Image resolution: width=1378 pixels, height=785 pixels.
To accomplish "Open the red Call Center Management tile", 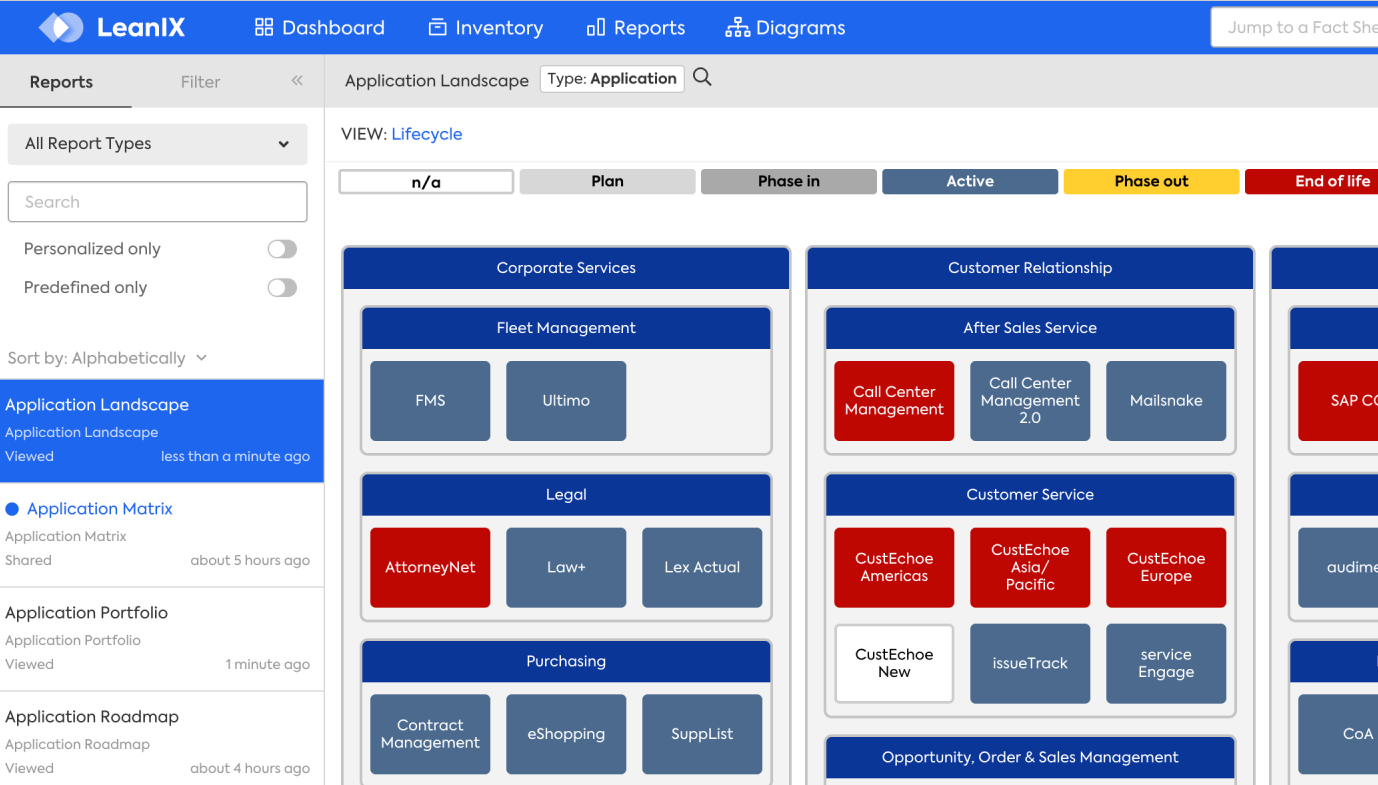I will click(x=894, y=401).
